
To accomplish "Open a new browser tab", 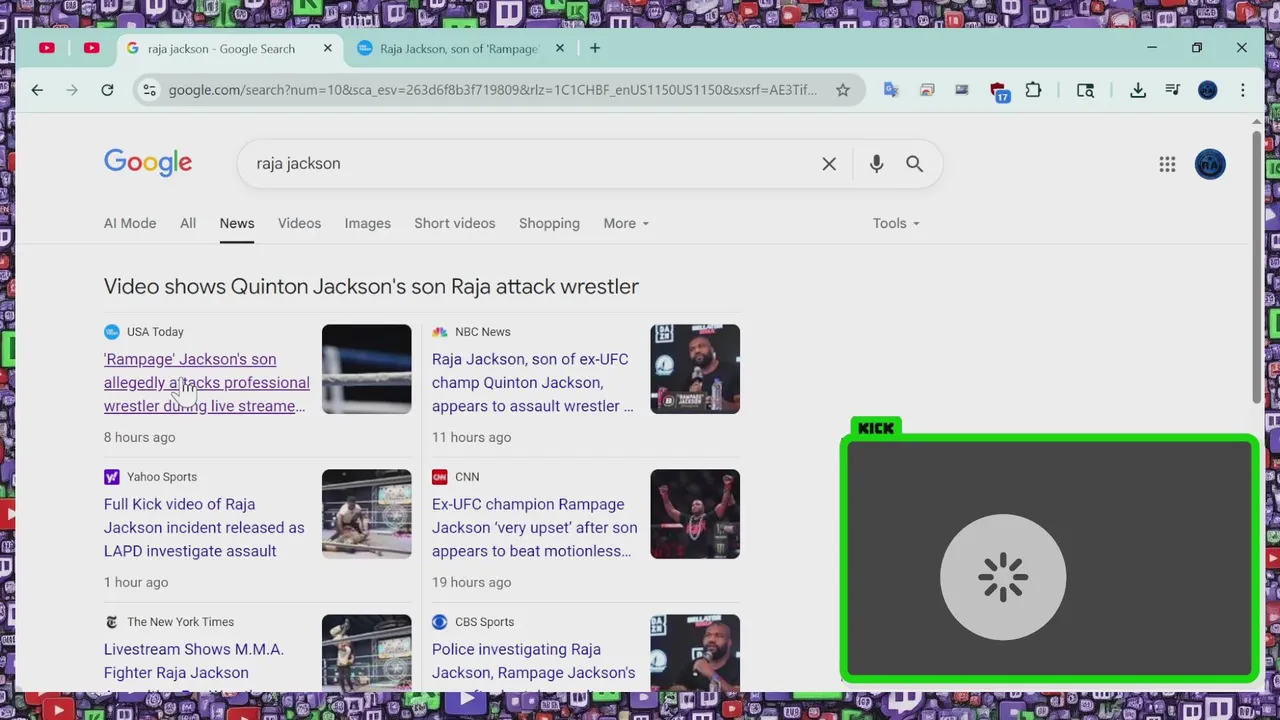I will [x=595, y=48].
